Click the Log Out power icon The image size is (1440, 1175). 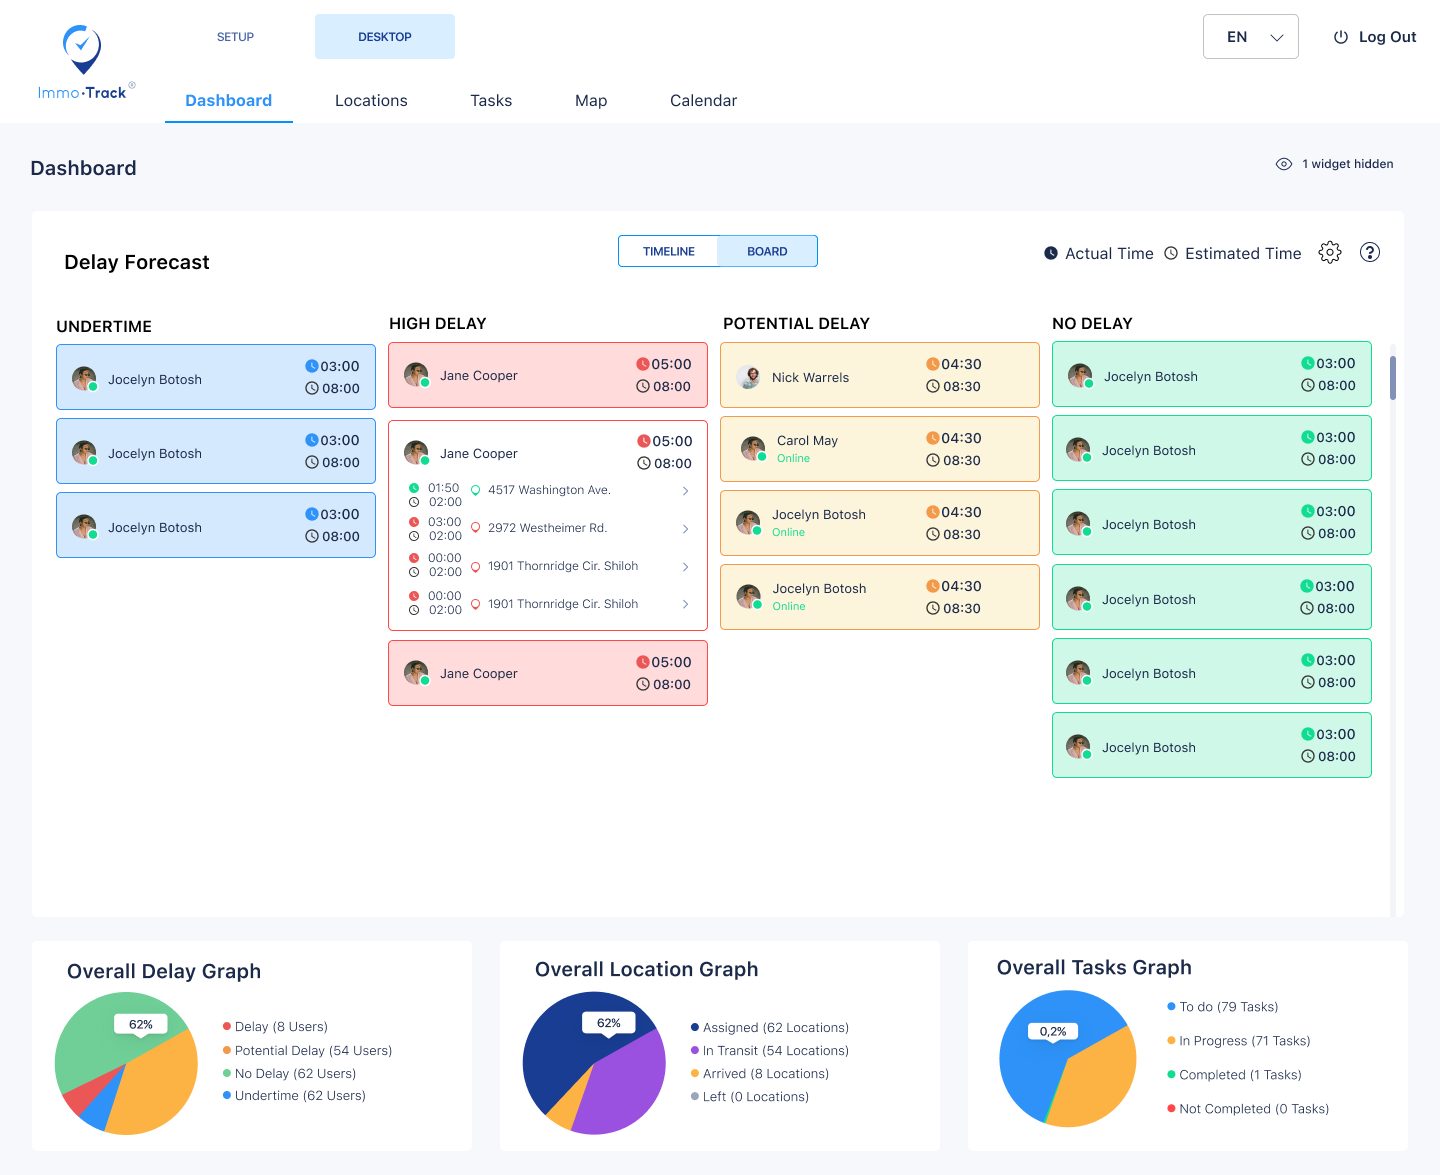click(1341, 37)
